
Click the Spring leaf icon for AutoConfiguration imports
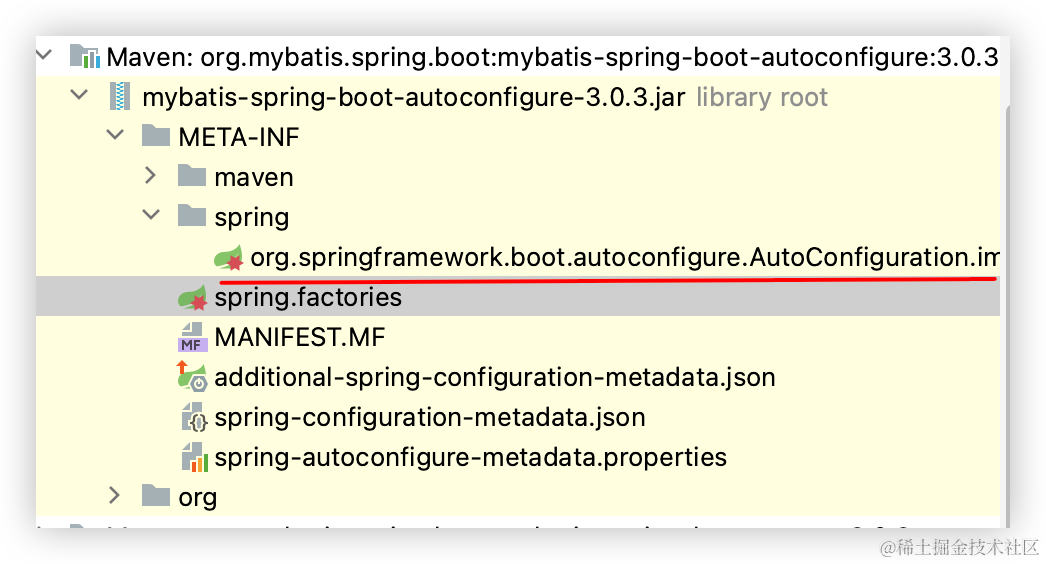(229, 258)
